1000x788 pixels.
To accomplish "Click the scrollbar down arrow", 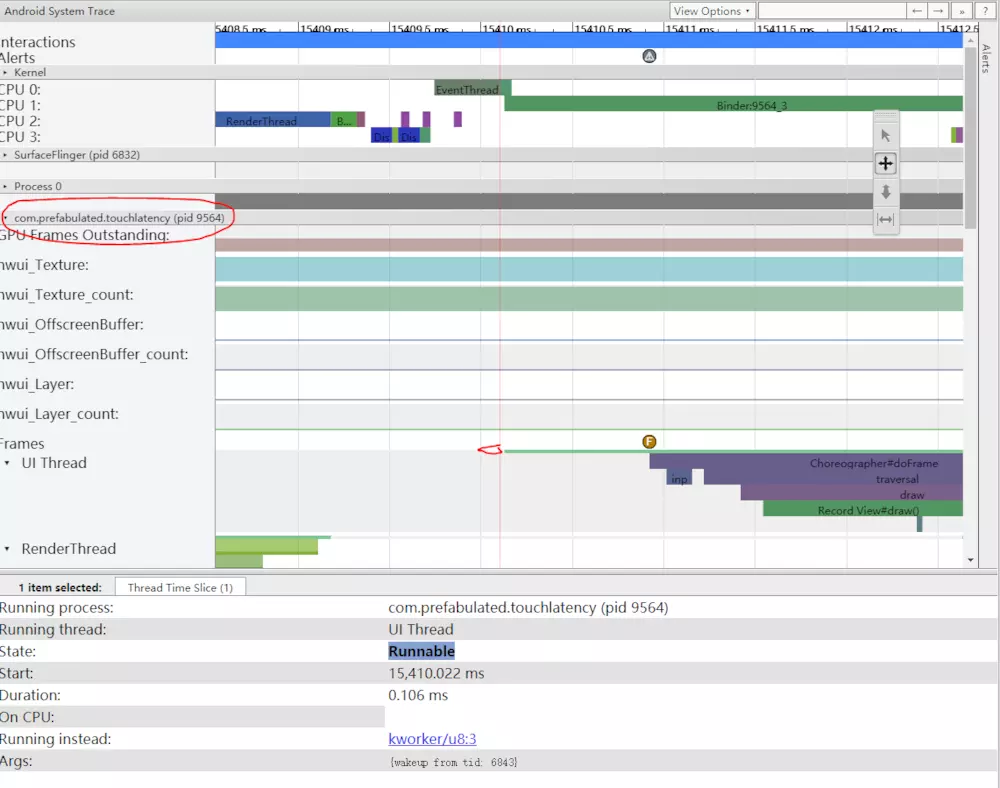I will click(971, 560).
